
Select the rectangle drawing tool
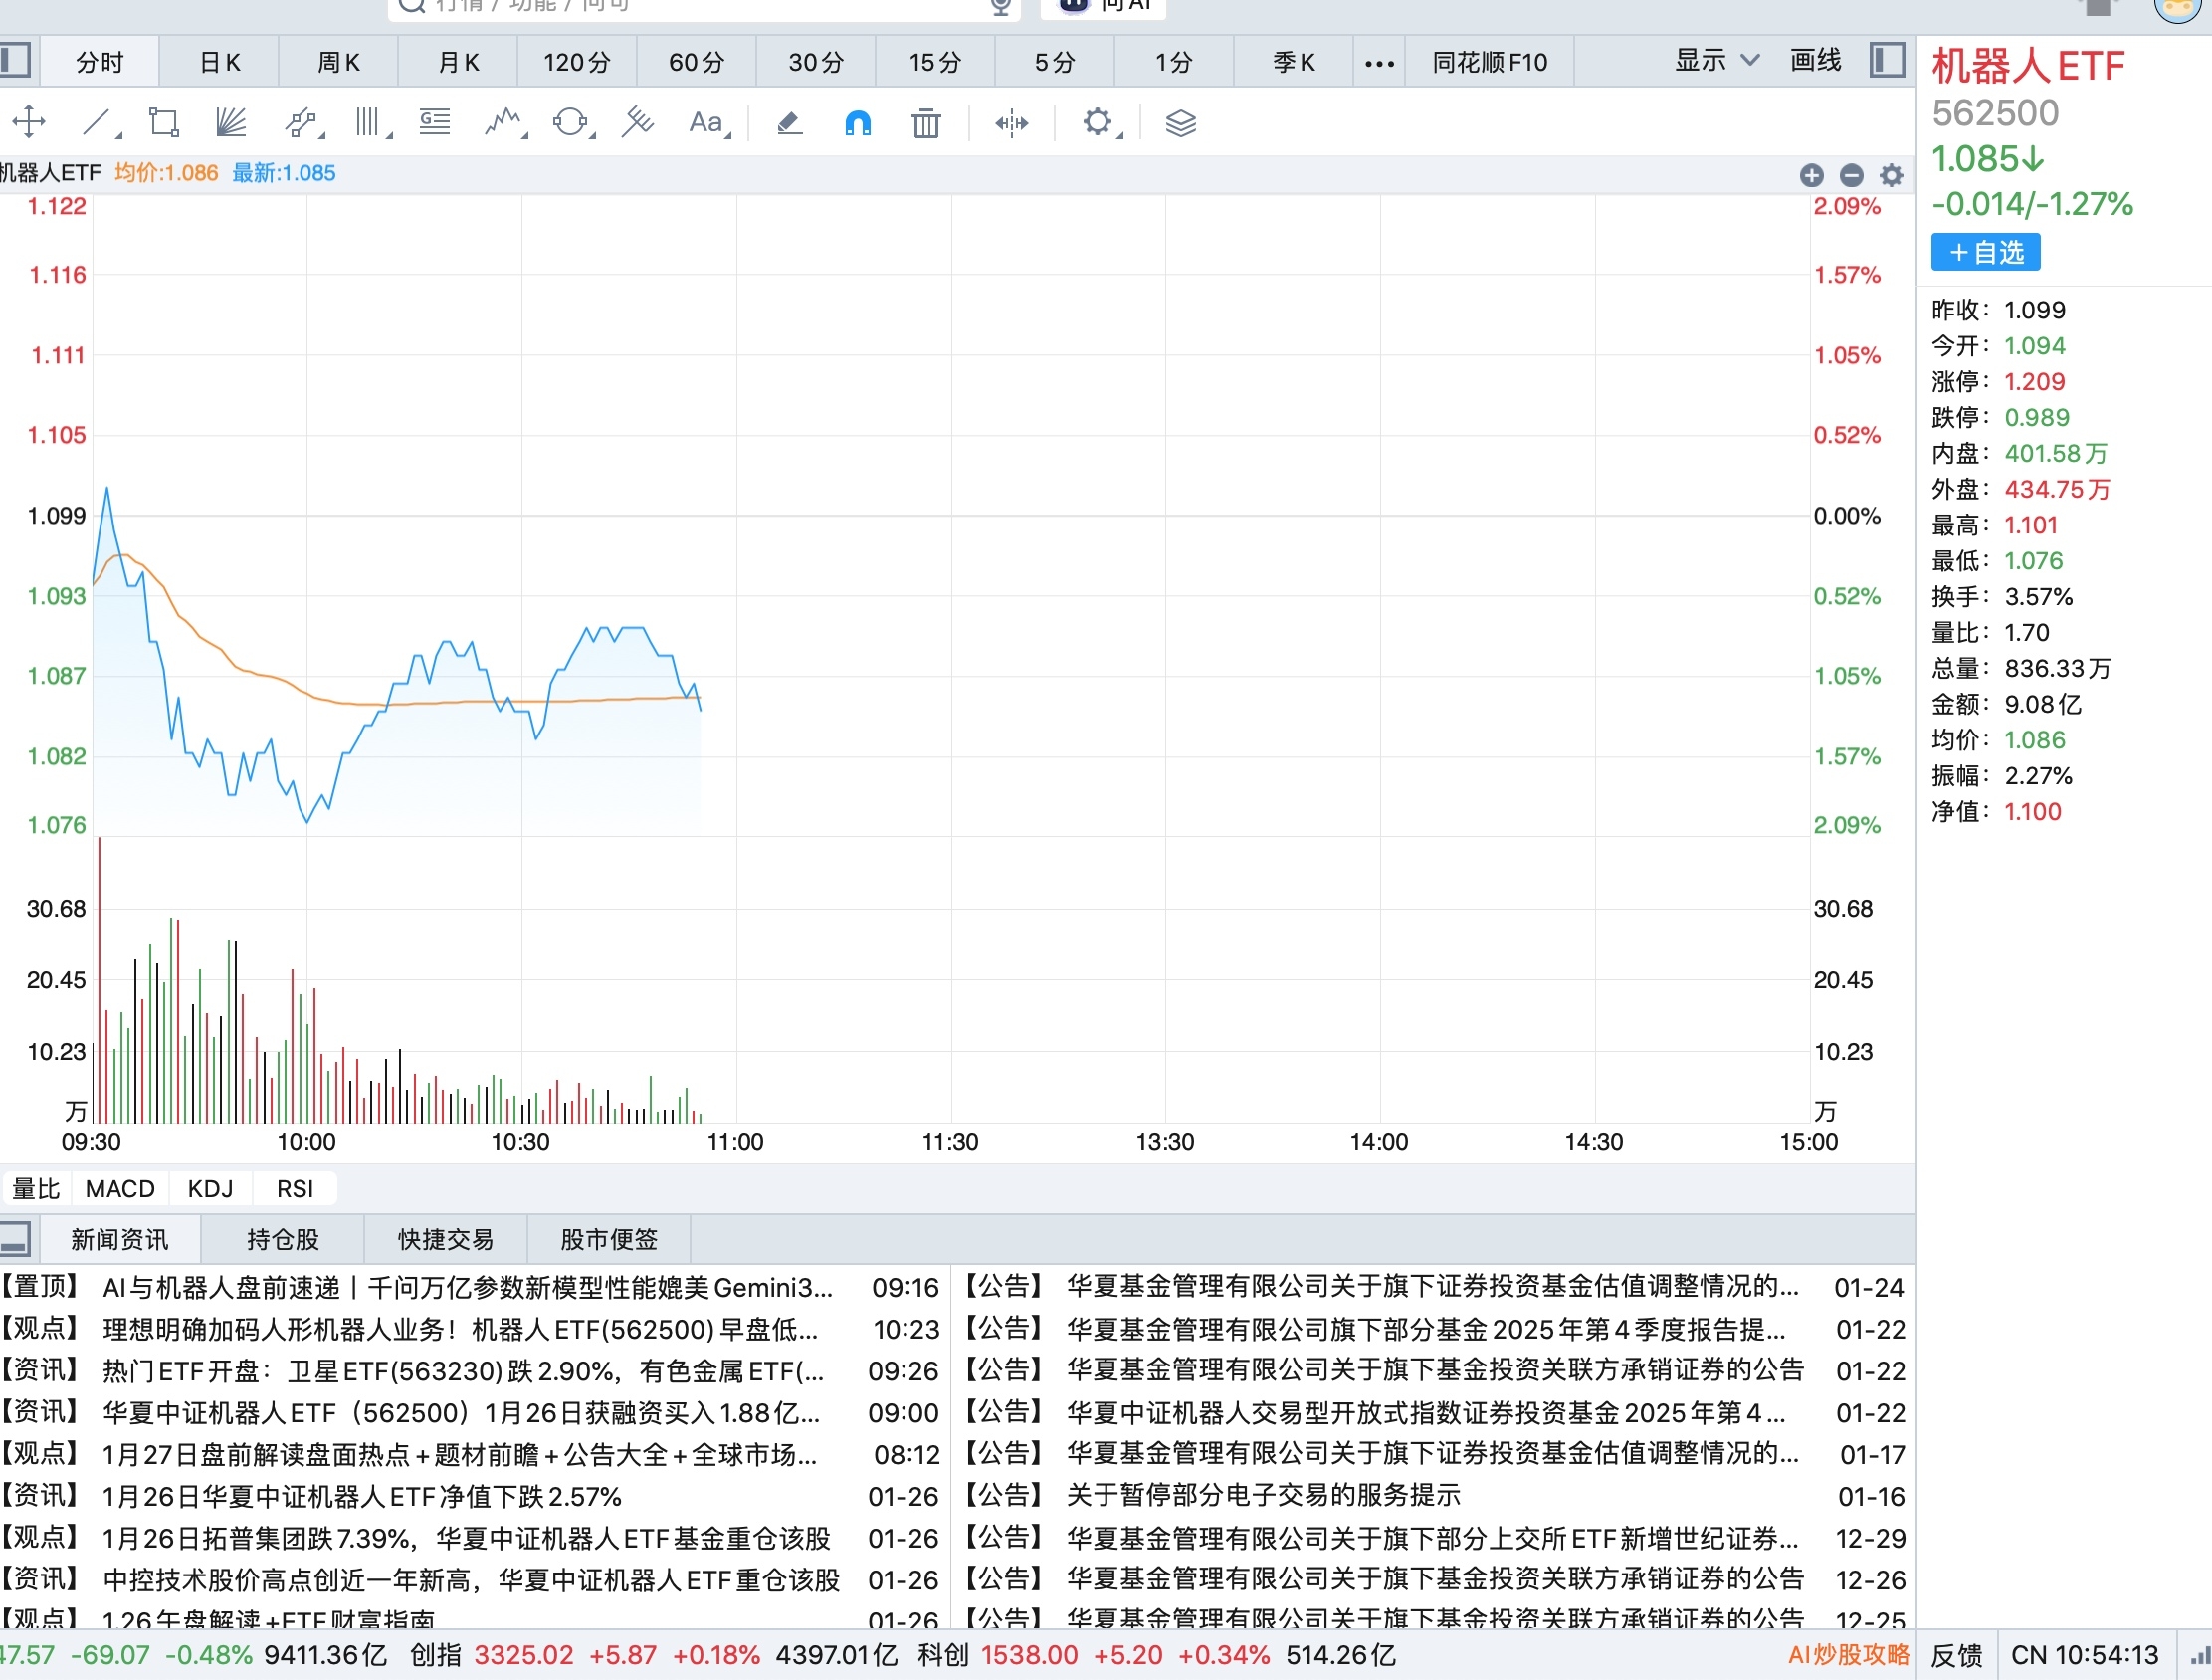163,123
